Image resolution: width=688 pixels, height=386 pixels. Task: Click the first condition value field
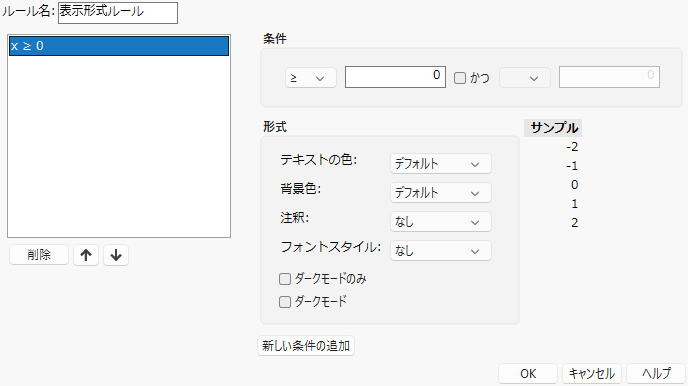[395, 77]
